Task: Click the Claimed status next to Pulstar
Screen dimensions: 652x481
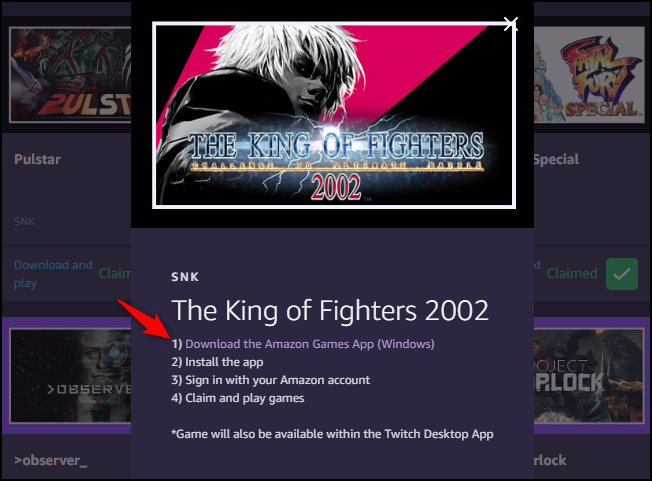Action: [x=115, y=274]
